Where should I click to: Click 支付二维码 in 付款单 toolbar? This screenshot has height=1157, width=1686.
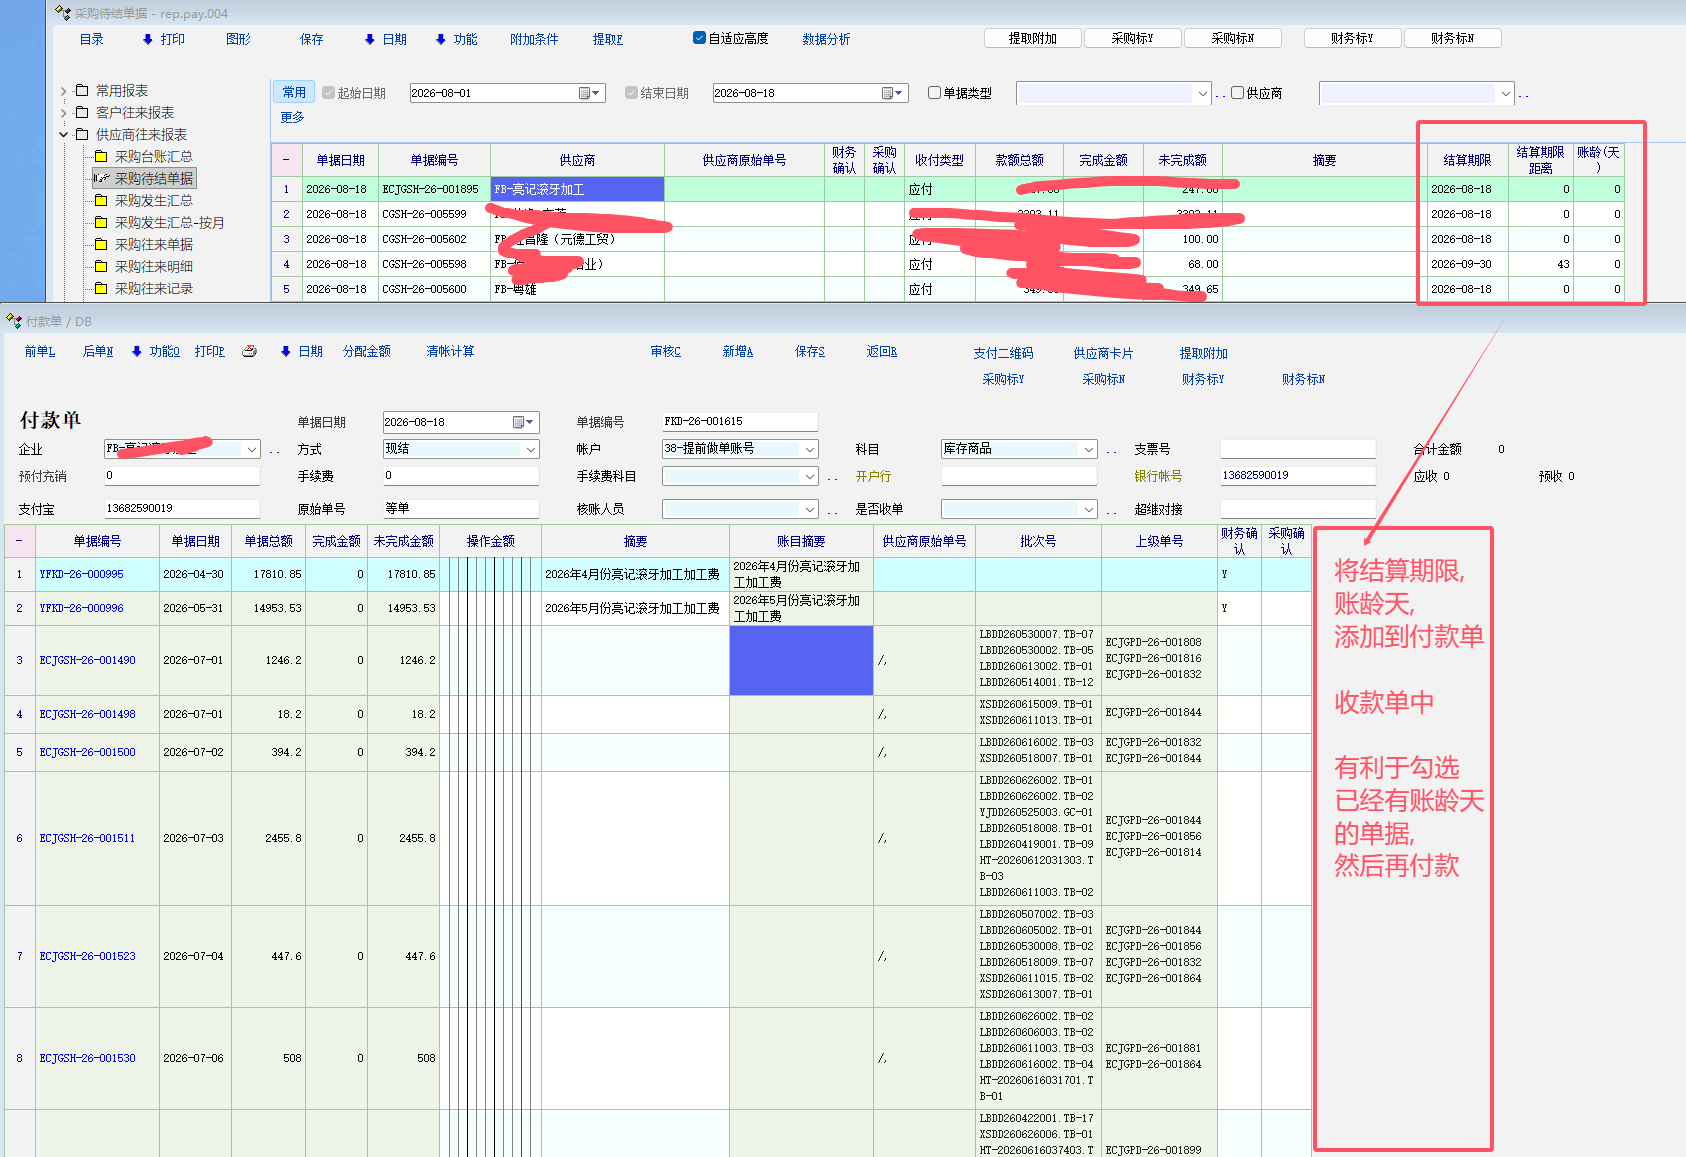click(x=1003, y=353)
